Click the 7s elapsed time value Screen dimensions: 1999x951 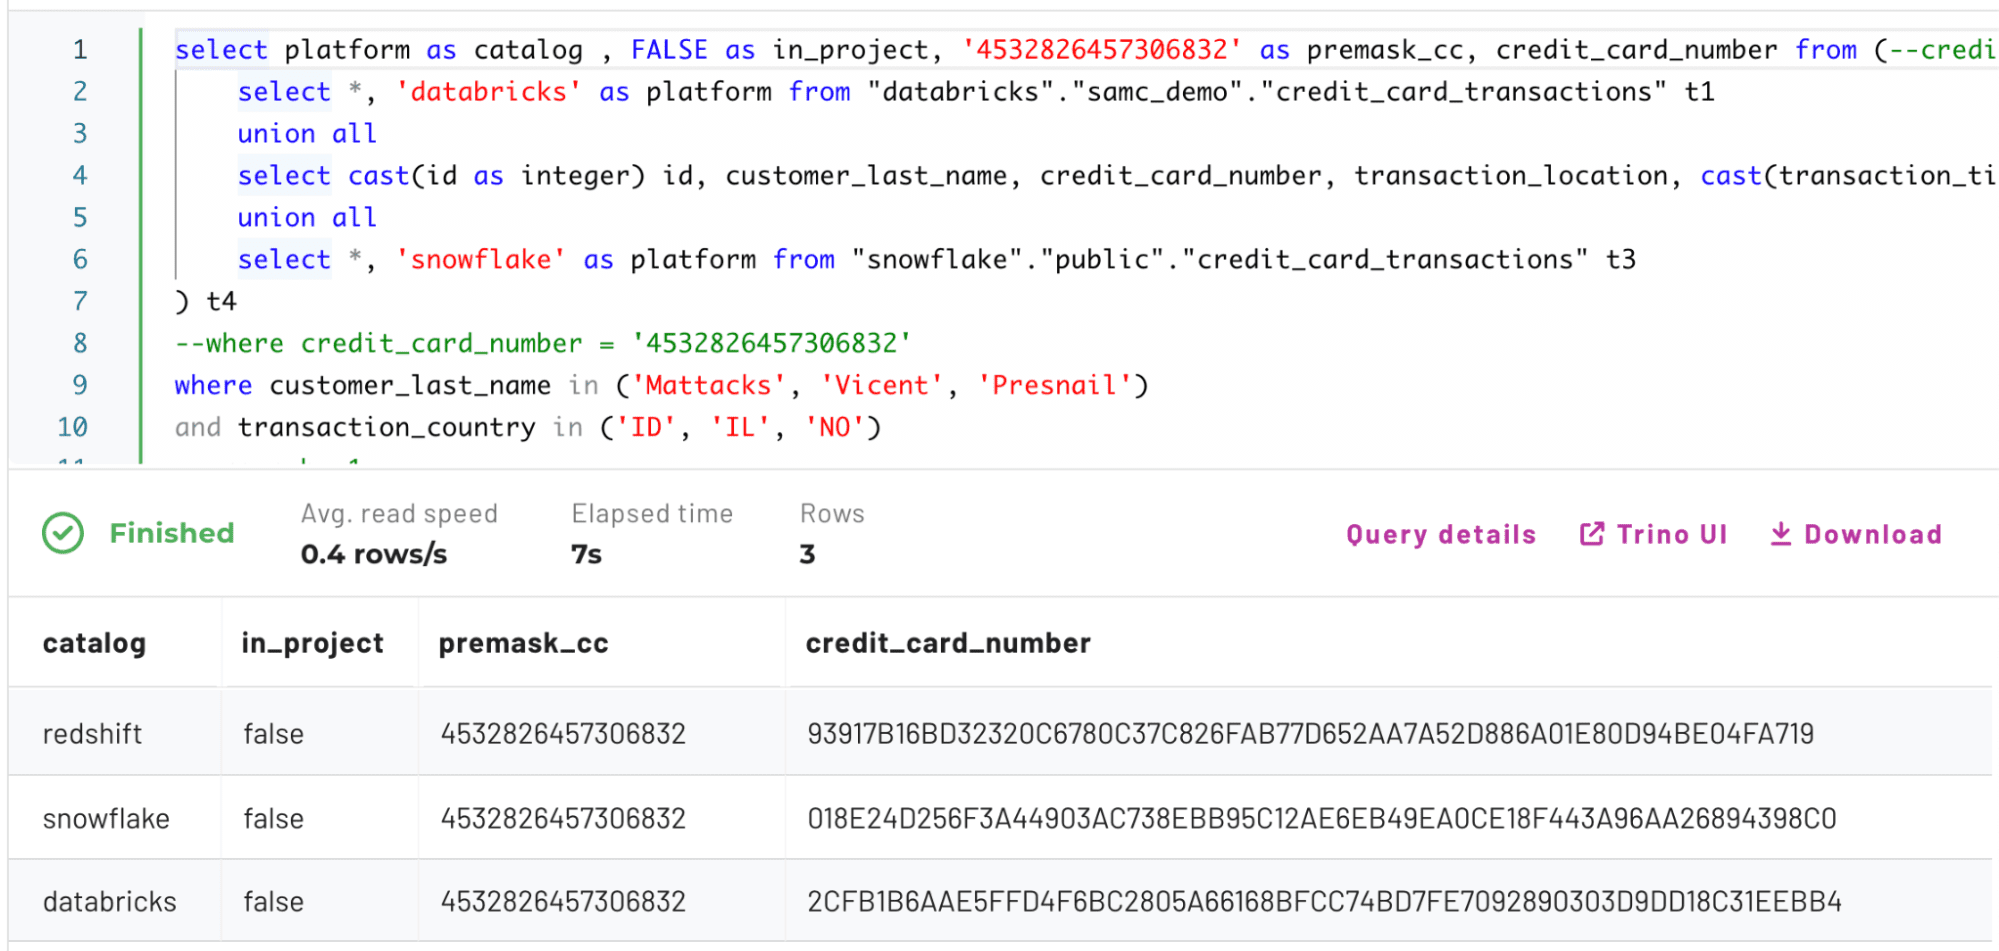pos(586,554)
